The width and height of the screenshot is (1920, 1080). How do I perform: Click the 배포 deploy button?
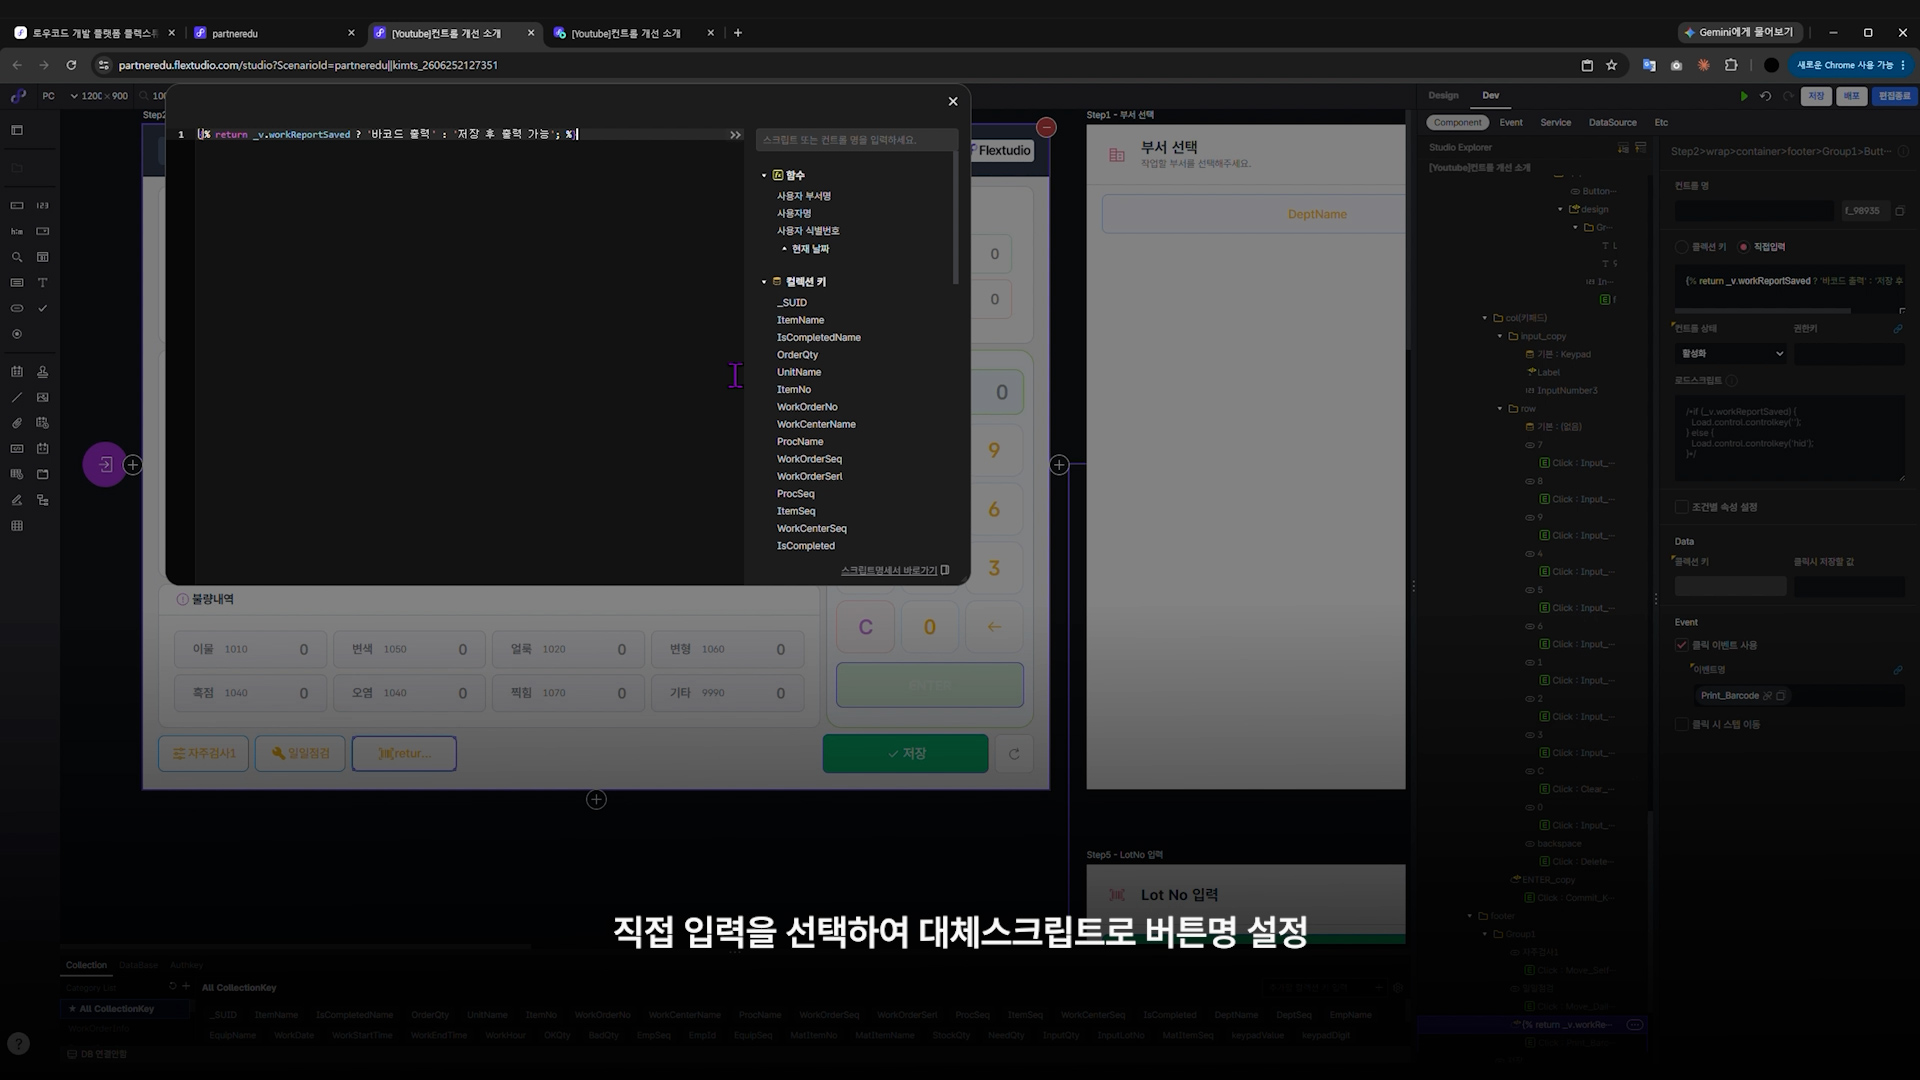coord(1851,96)
